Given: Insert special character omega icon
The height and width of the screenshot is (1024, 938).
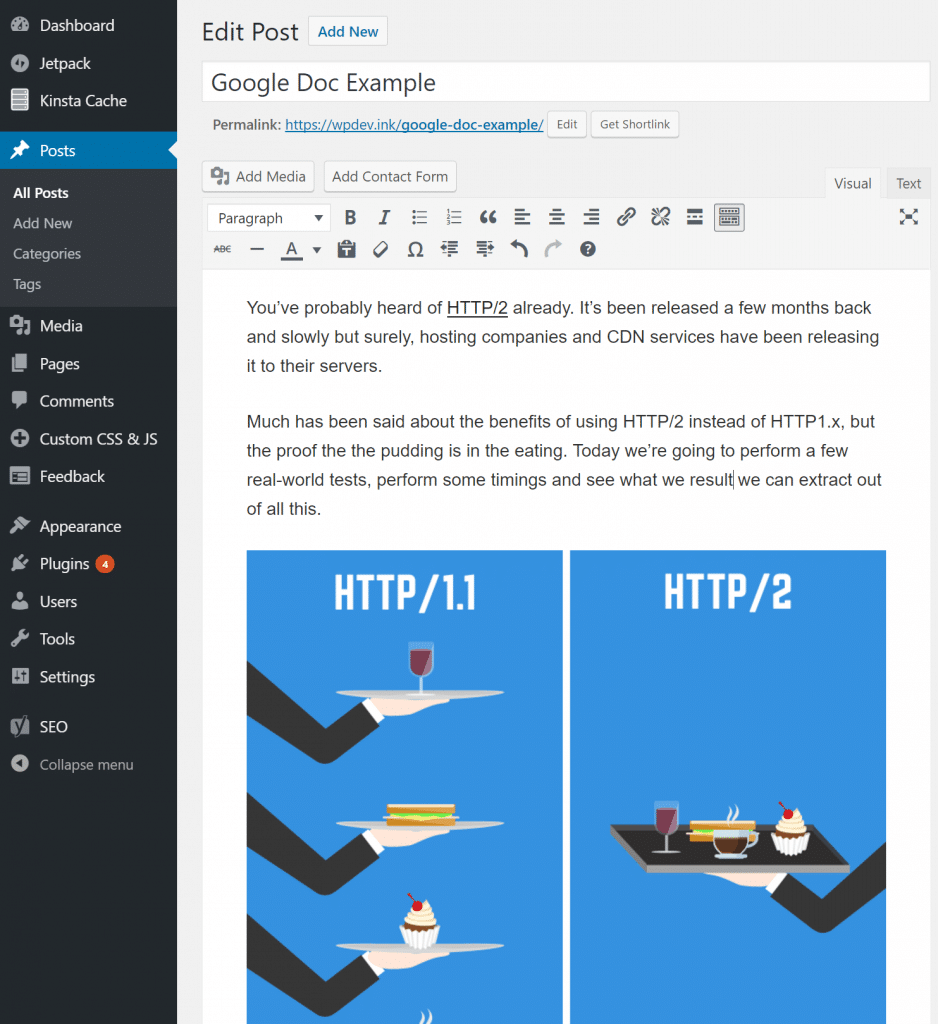Looking at the screenshot, I should 415,249.
